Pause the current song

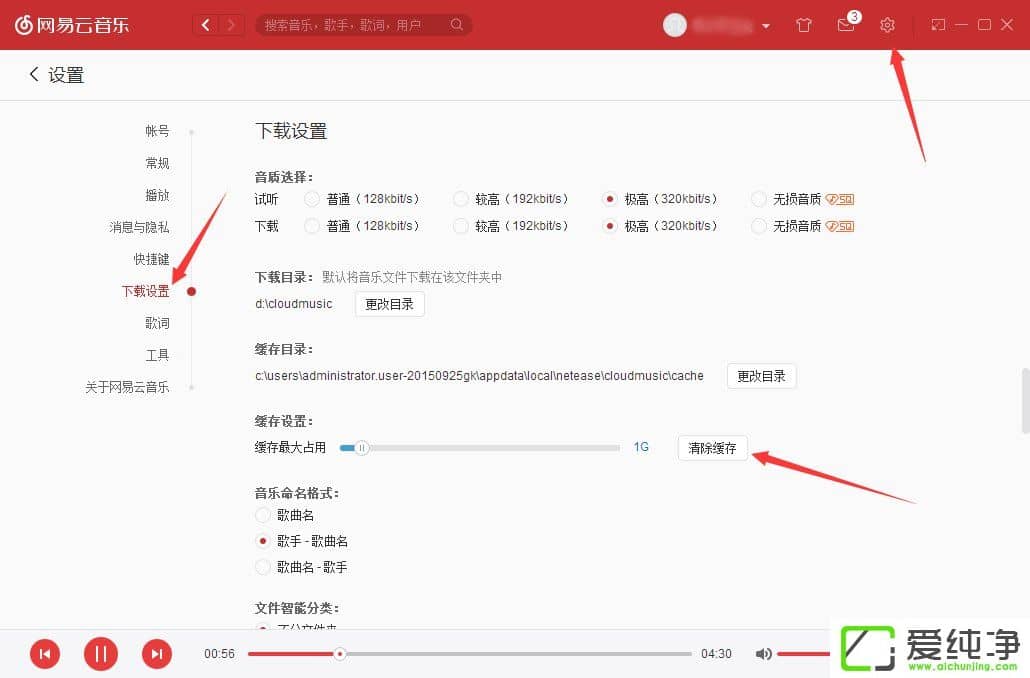pyautogui.click(x=100, y=653)
